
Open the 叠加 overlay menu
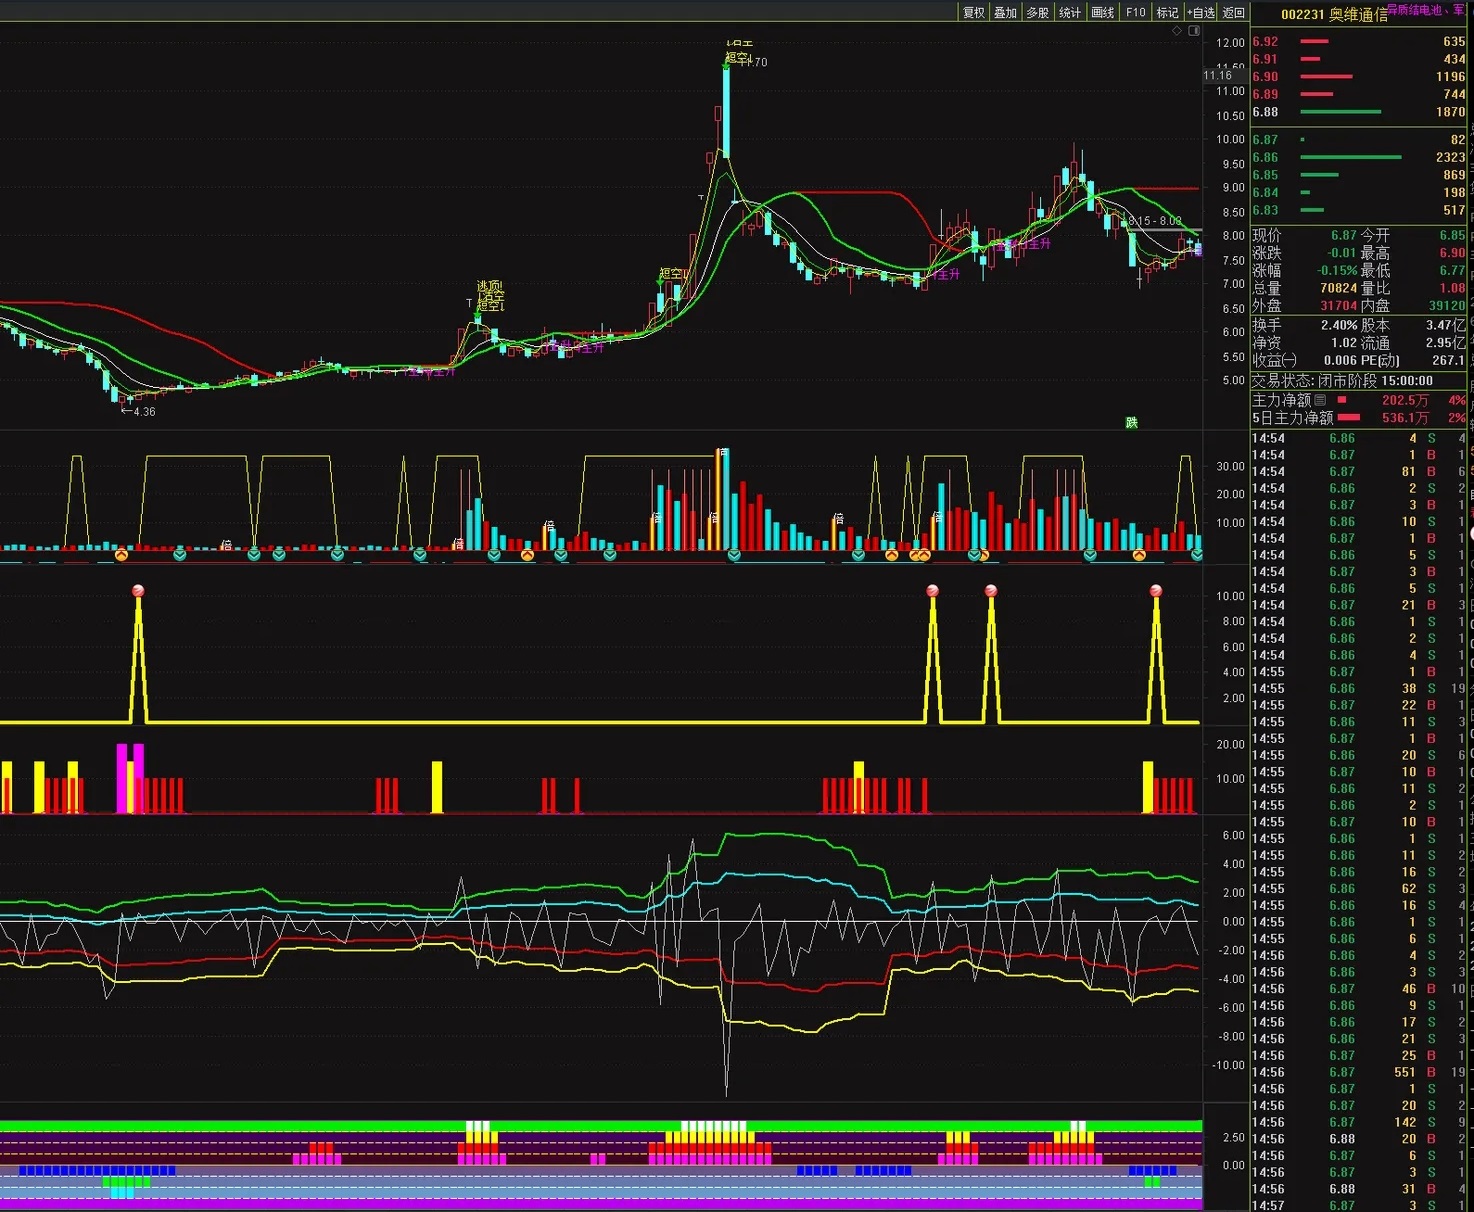coord(1005,12)
